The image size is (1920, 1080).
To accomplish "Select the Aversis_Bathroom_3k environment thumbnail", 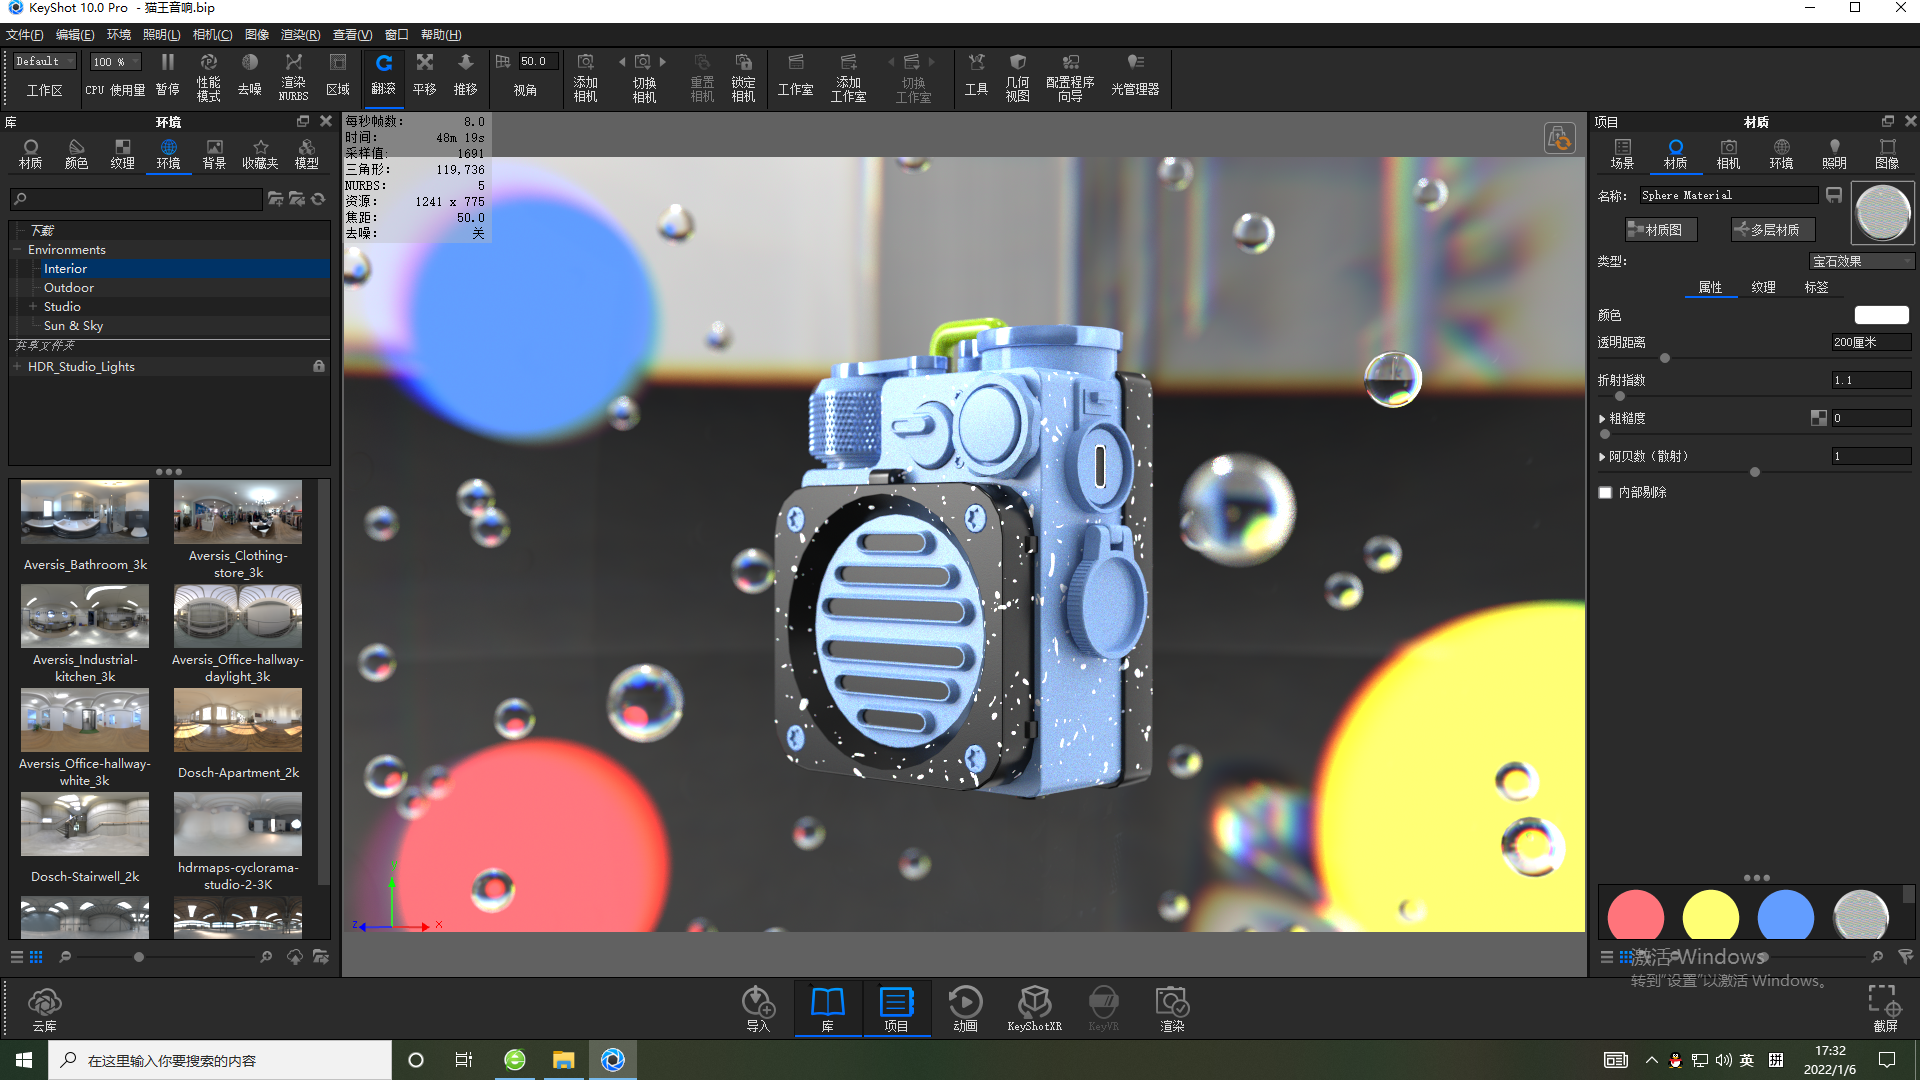I will click(x=84, y=513).
